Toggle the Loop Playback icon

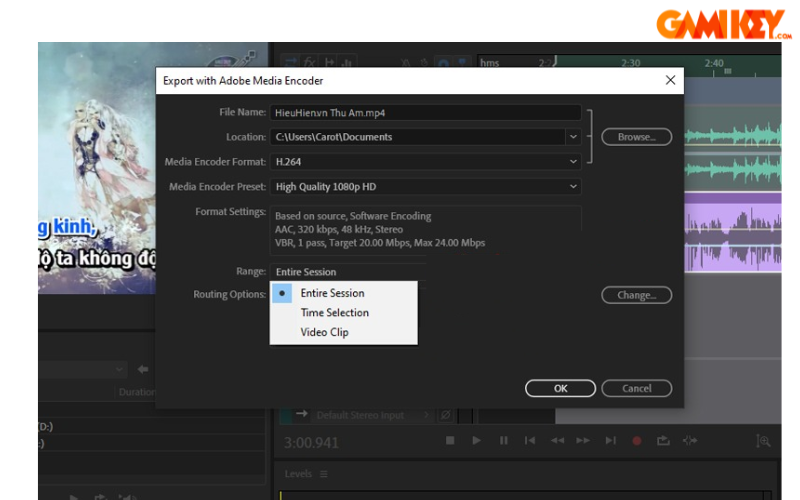(x=663, y=440)
